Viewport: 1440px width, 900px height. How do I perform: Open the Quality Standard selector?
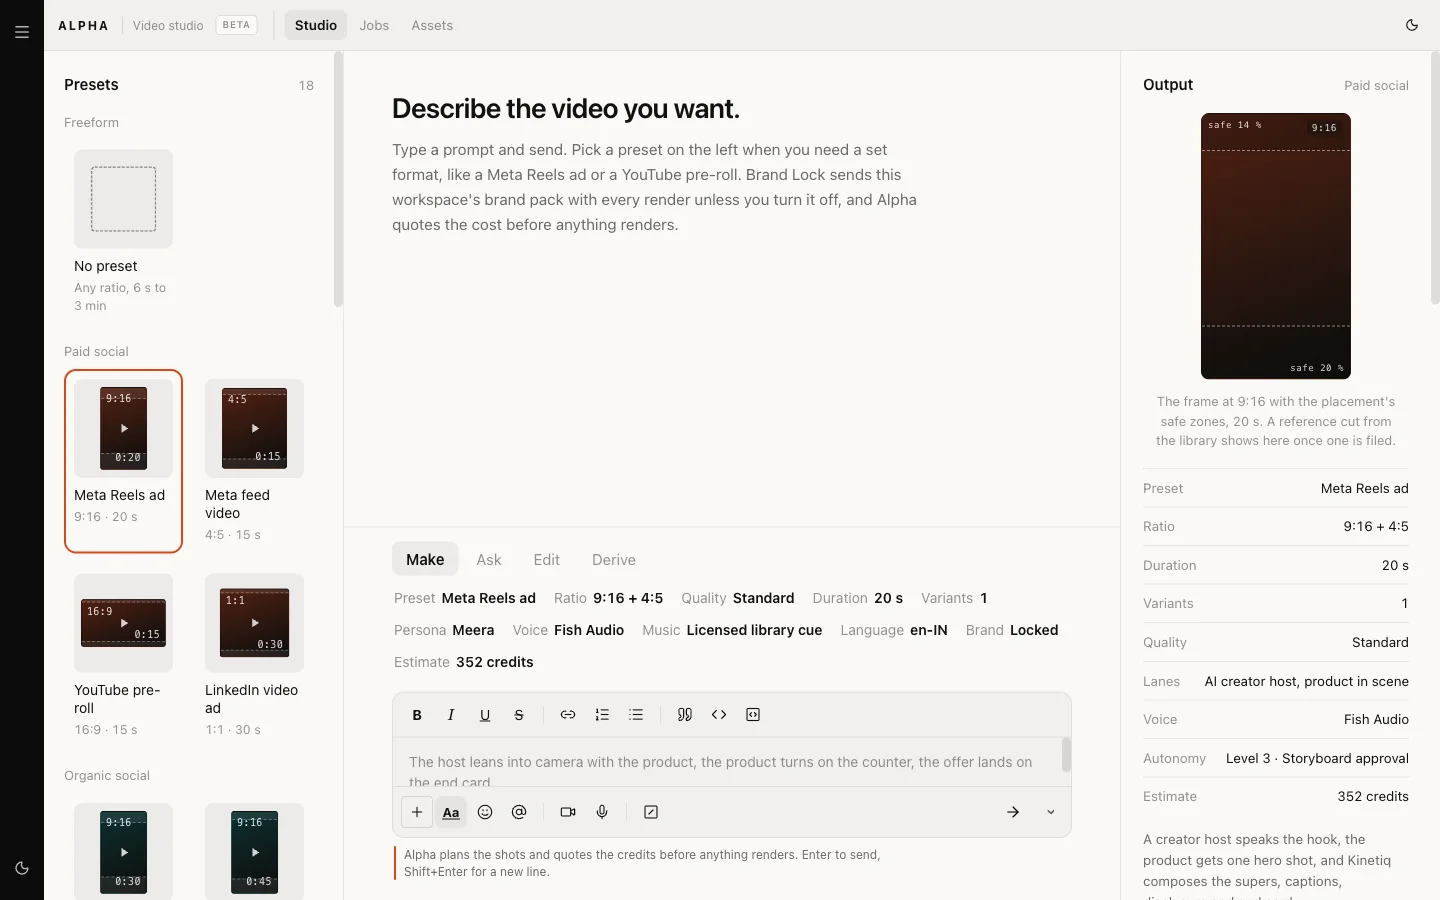(738, 598)
